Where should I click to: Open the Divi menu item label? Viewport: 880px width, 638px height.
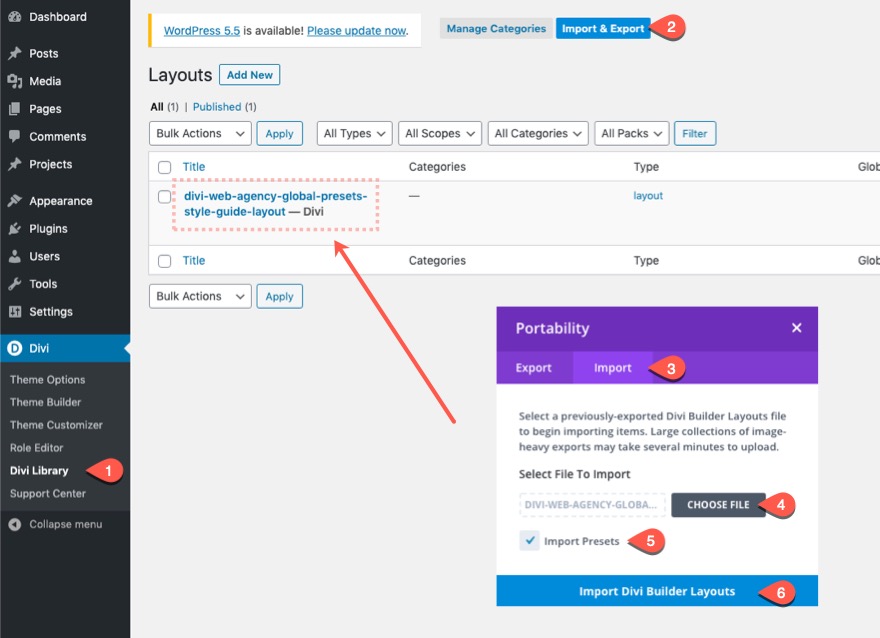pos(39,348)
